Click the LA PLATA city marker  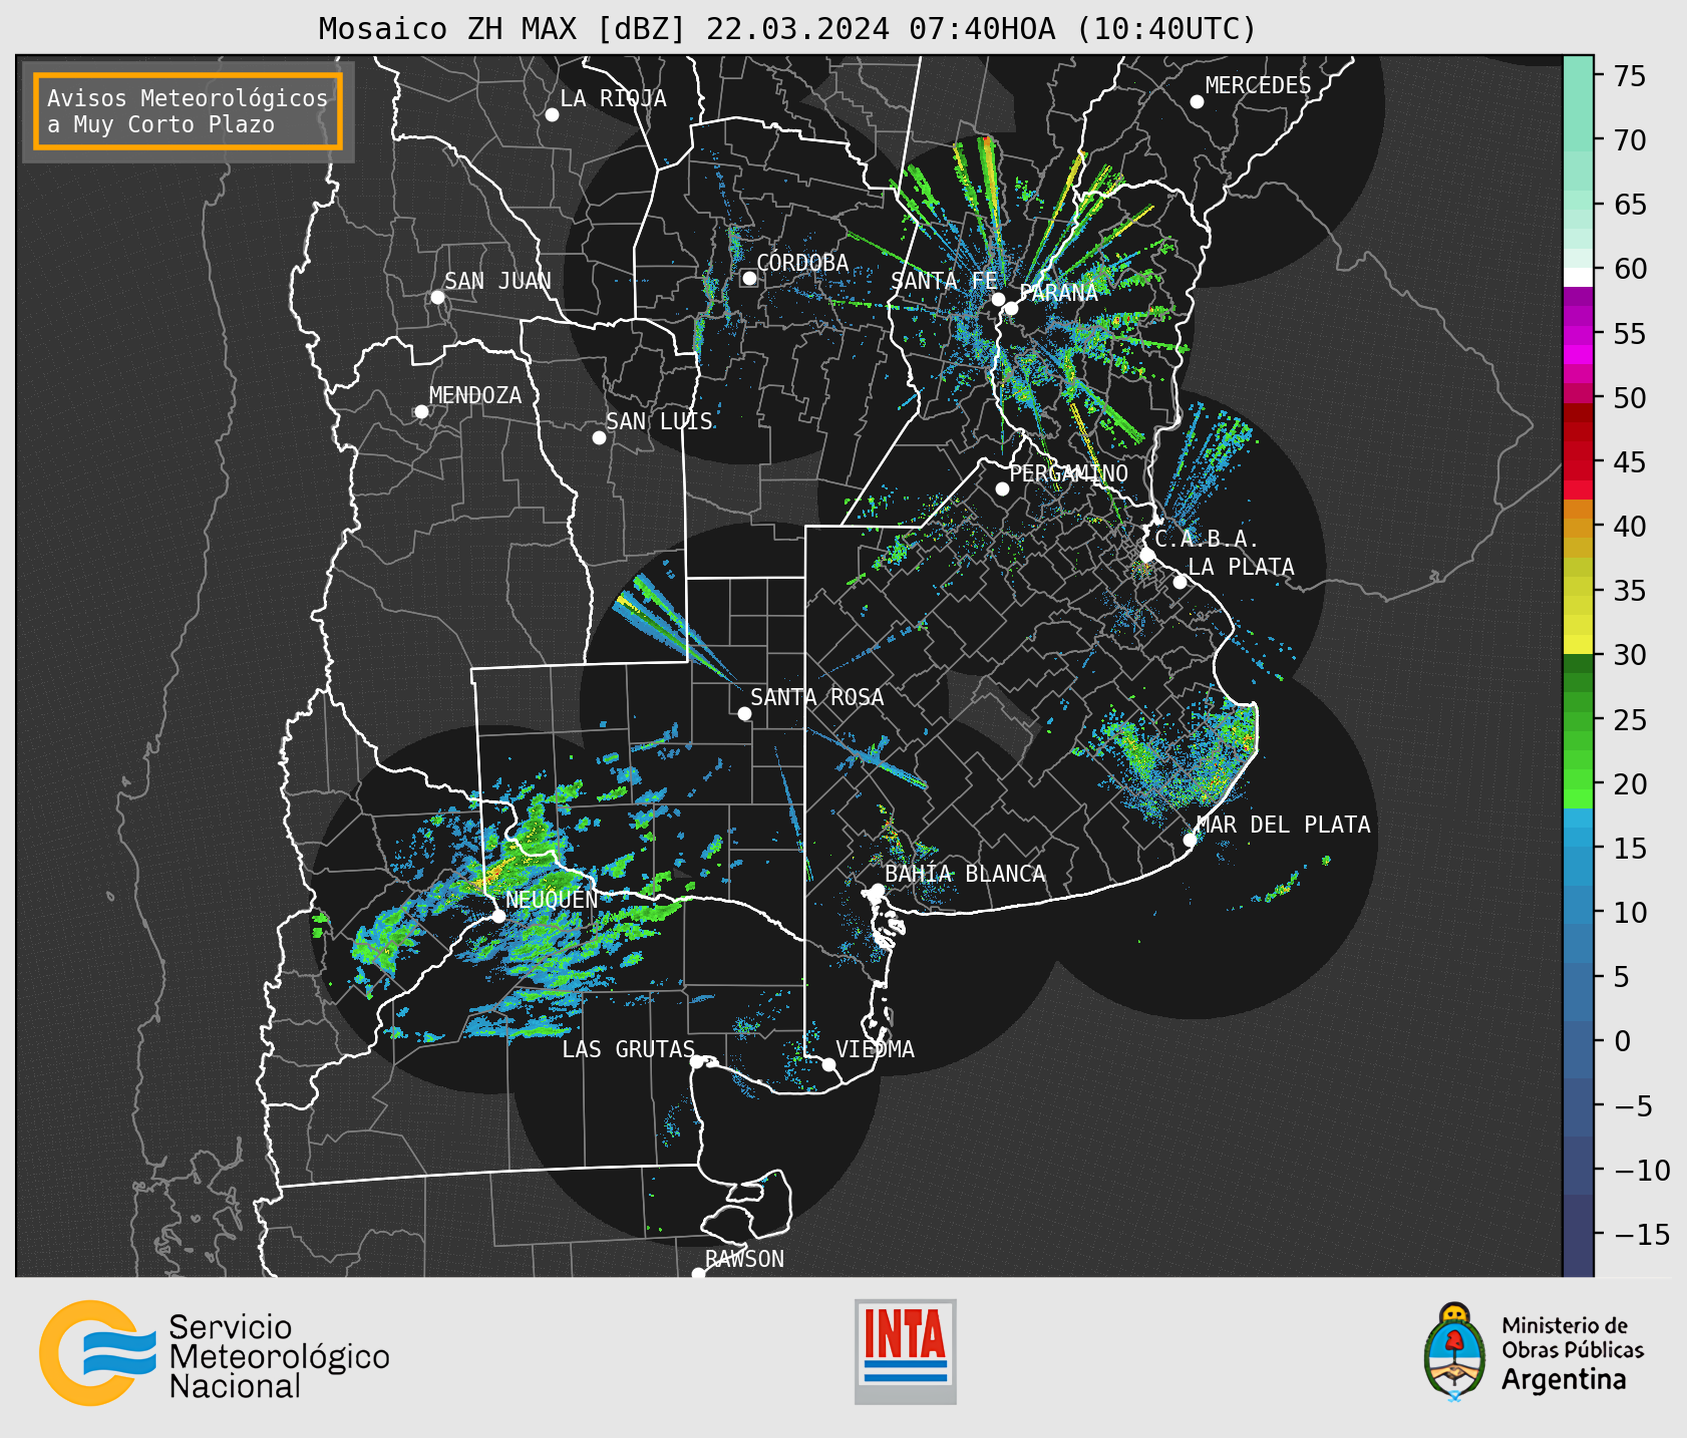pyautogui.click(x=1180, y=582)
